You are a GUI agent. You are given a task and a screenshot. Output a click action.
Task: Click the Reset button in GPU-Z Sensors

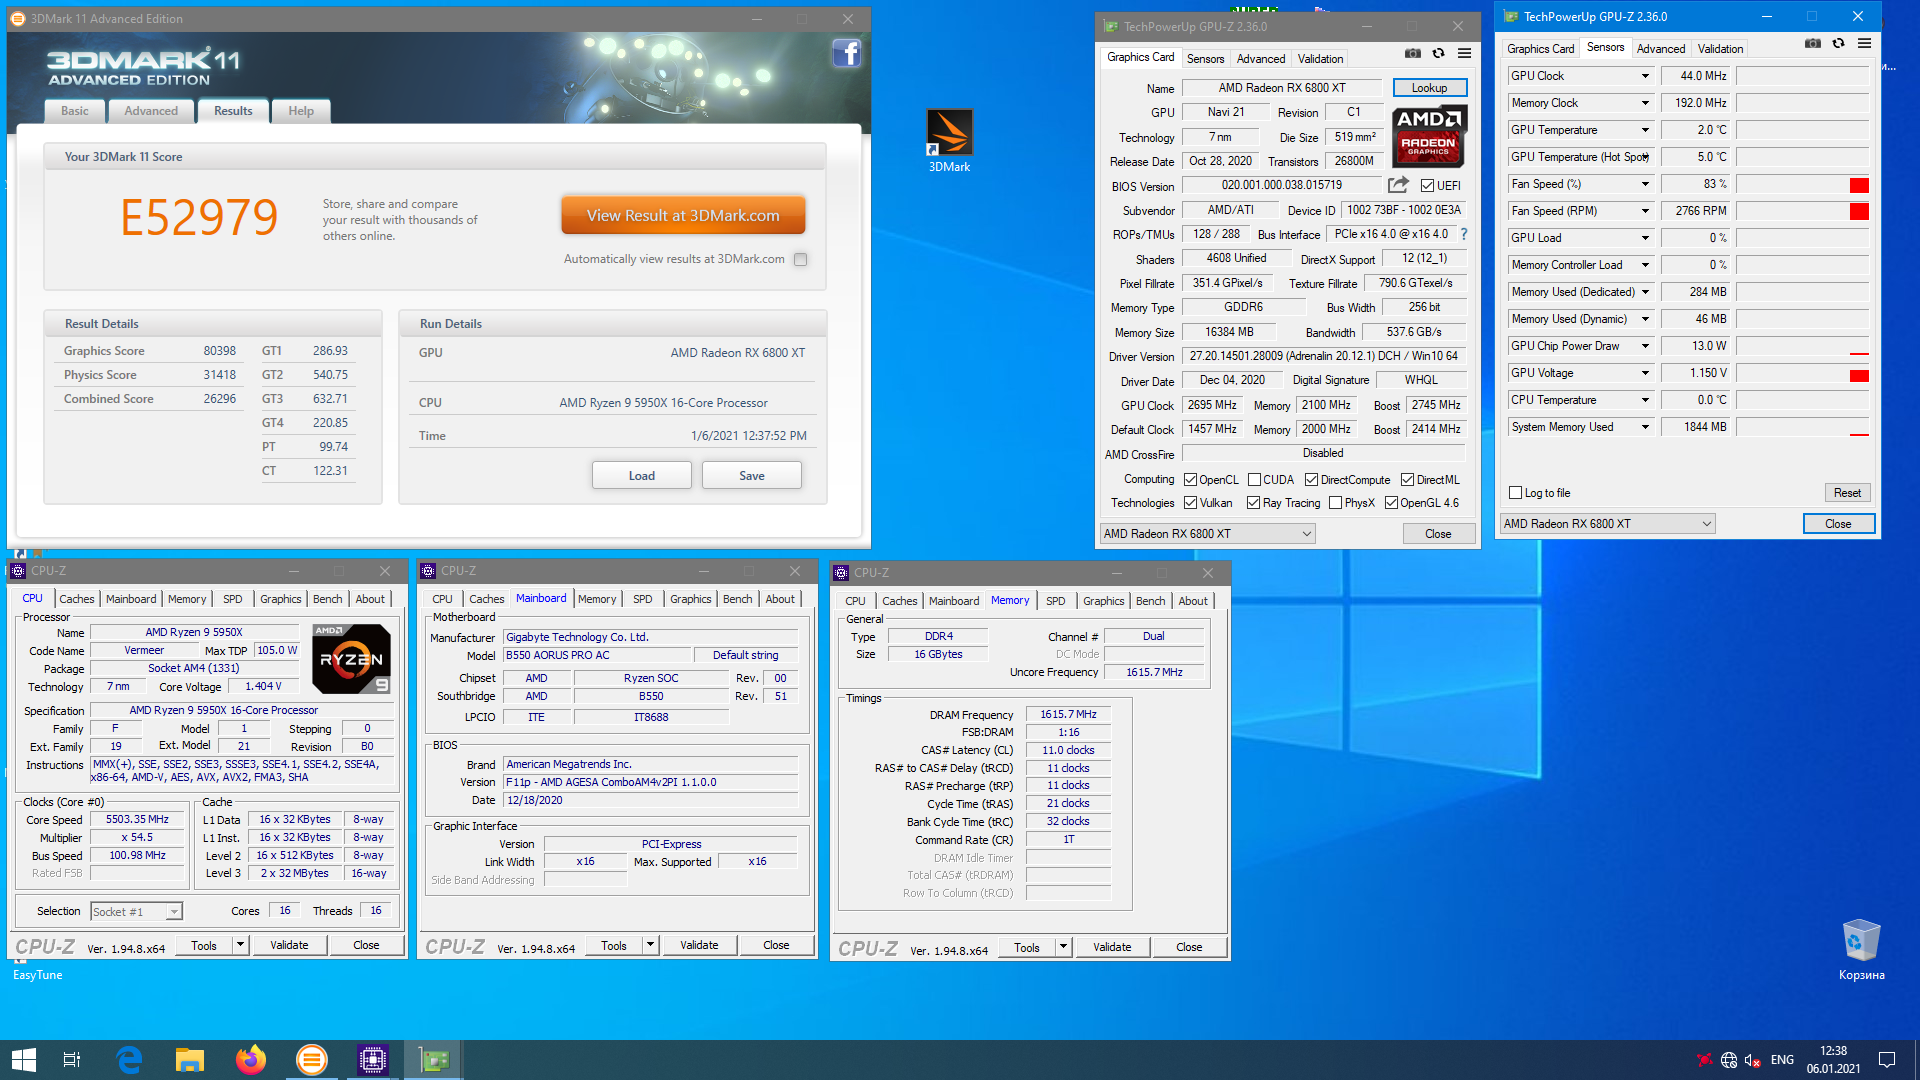[1847, 493]
